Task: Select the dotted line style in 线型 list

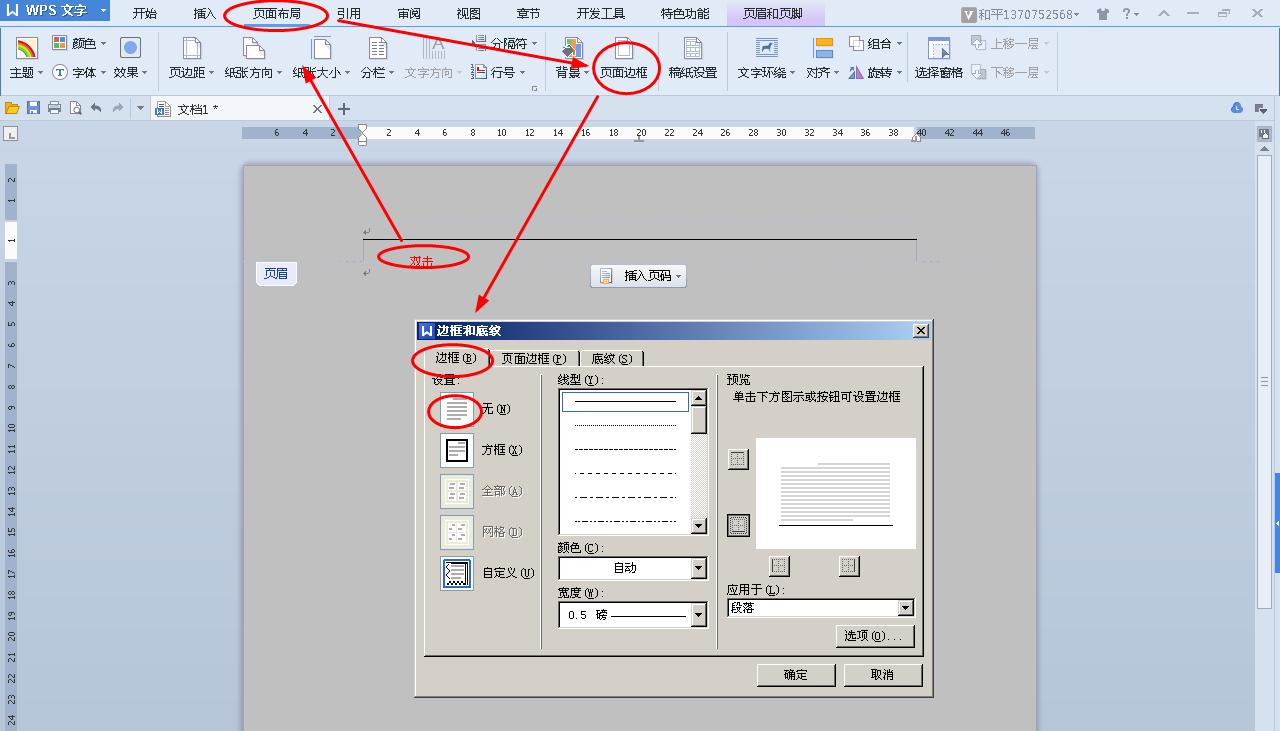Action: pos(625,426)
